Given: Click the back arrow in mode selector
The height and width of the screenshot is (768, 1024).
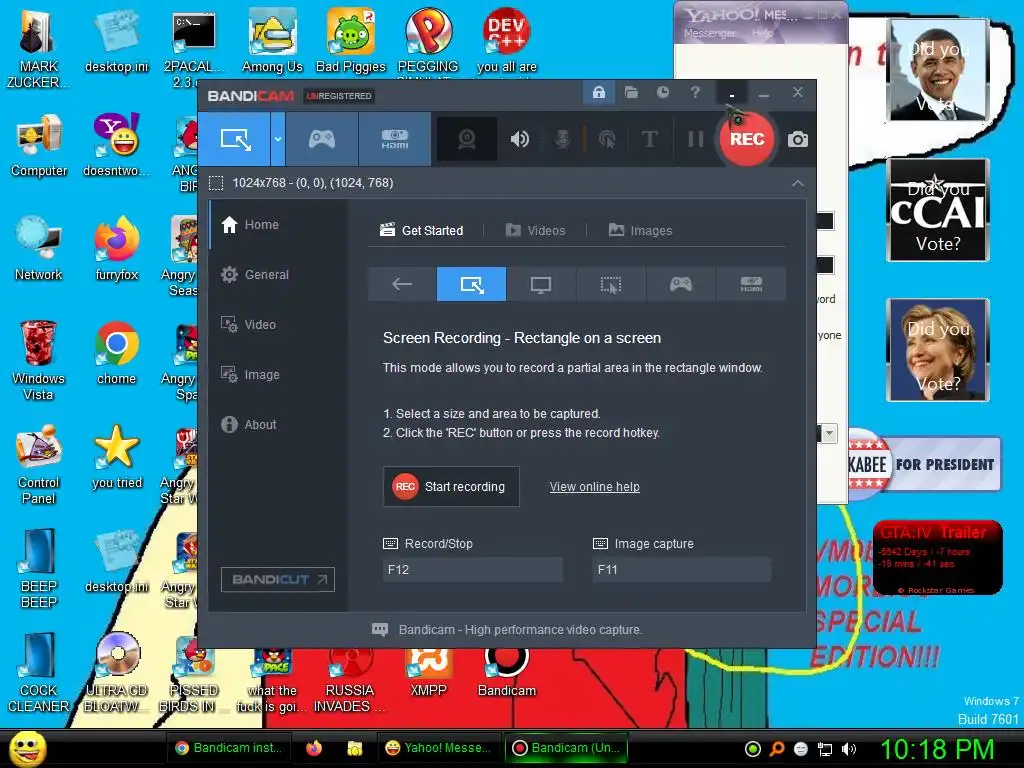Looking at the screenshot, I should pyautogui.click(x=402, y=284).
